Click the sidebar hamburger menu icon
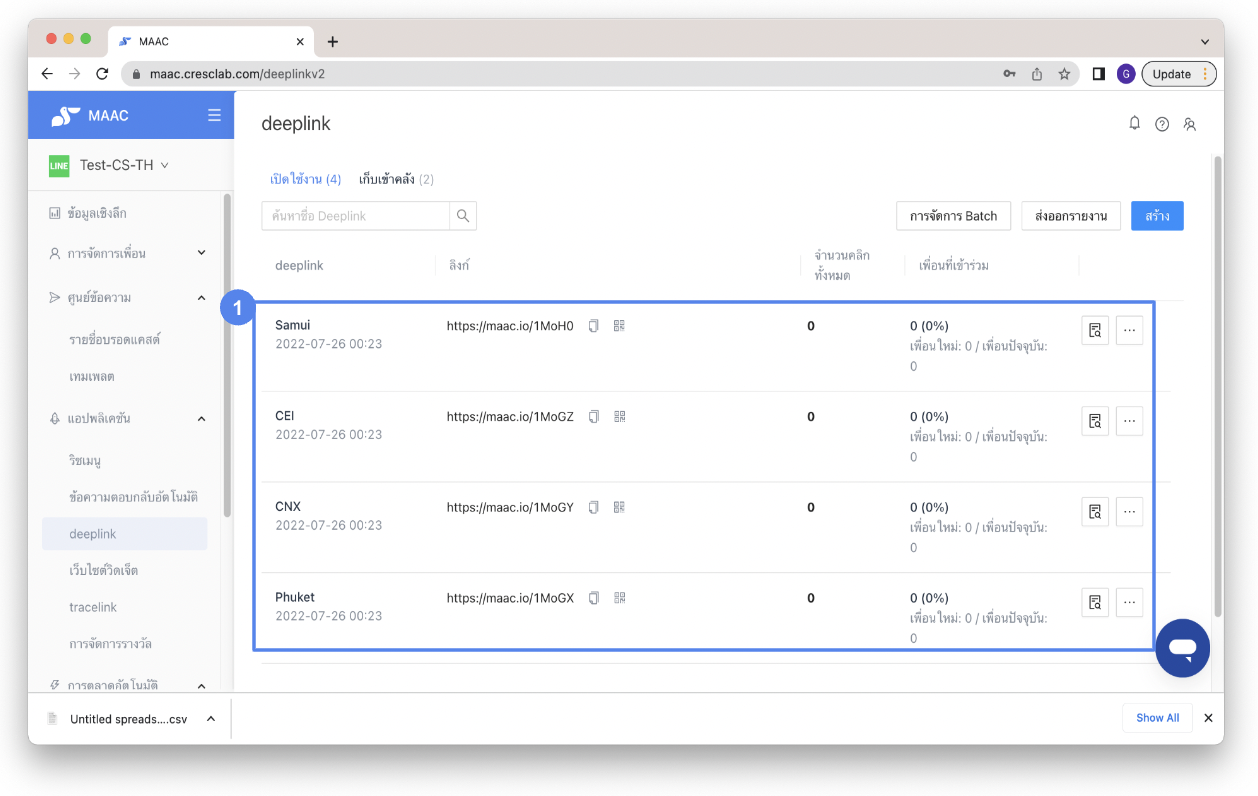This screenshot has height=796, width=1258. click(x=213, y=114)
